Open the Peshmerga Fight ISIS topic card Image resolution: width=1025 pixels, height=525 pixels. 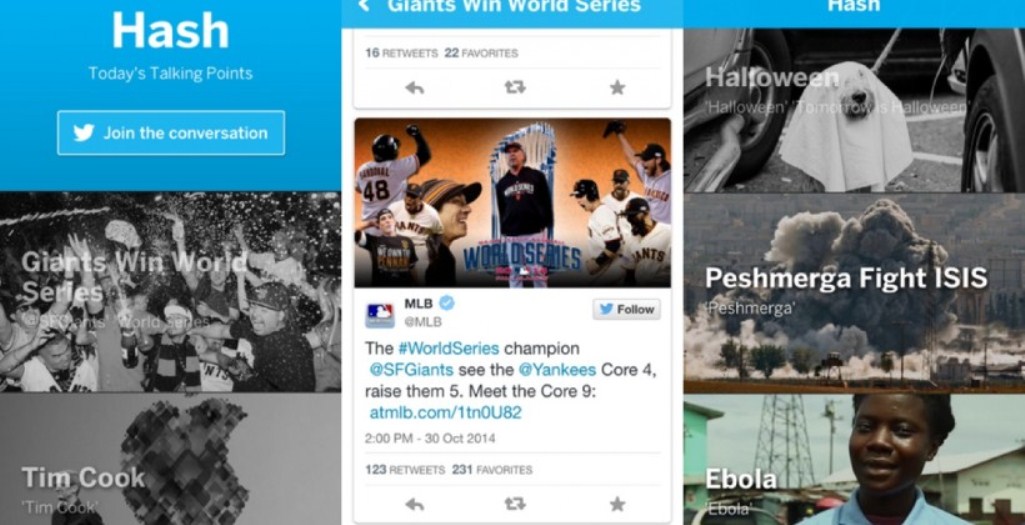pyautogui.click(x=854, y=293)
